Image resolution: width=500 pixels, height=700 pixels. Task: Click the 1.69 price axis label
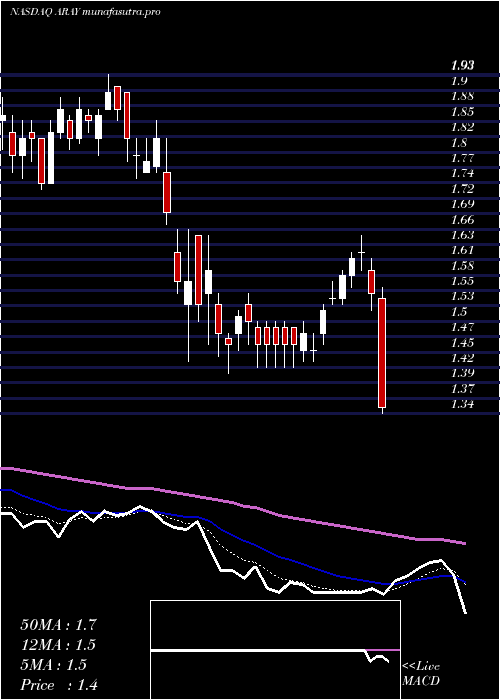tap(462, 204)
